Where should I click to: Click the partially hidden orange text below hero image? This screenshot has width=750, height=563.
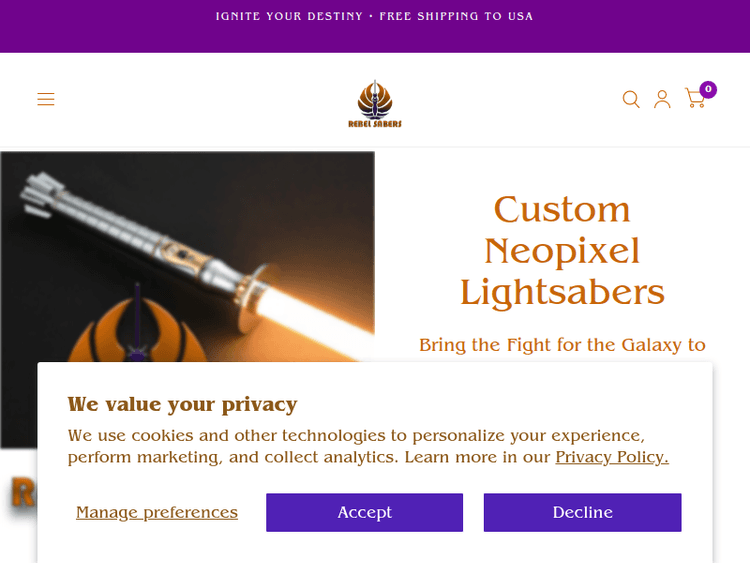pyautogui.click(x=23, y=493)
